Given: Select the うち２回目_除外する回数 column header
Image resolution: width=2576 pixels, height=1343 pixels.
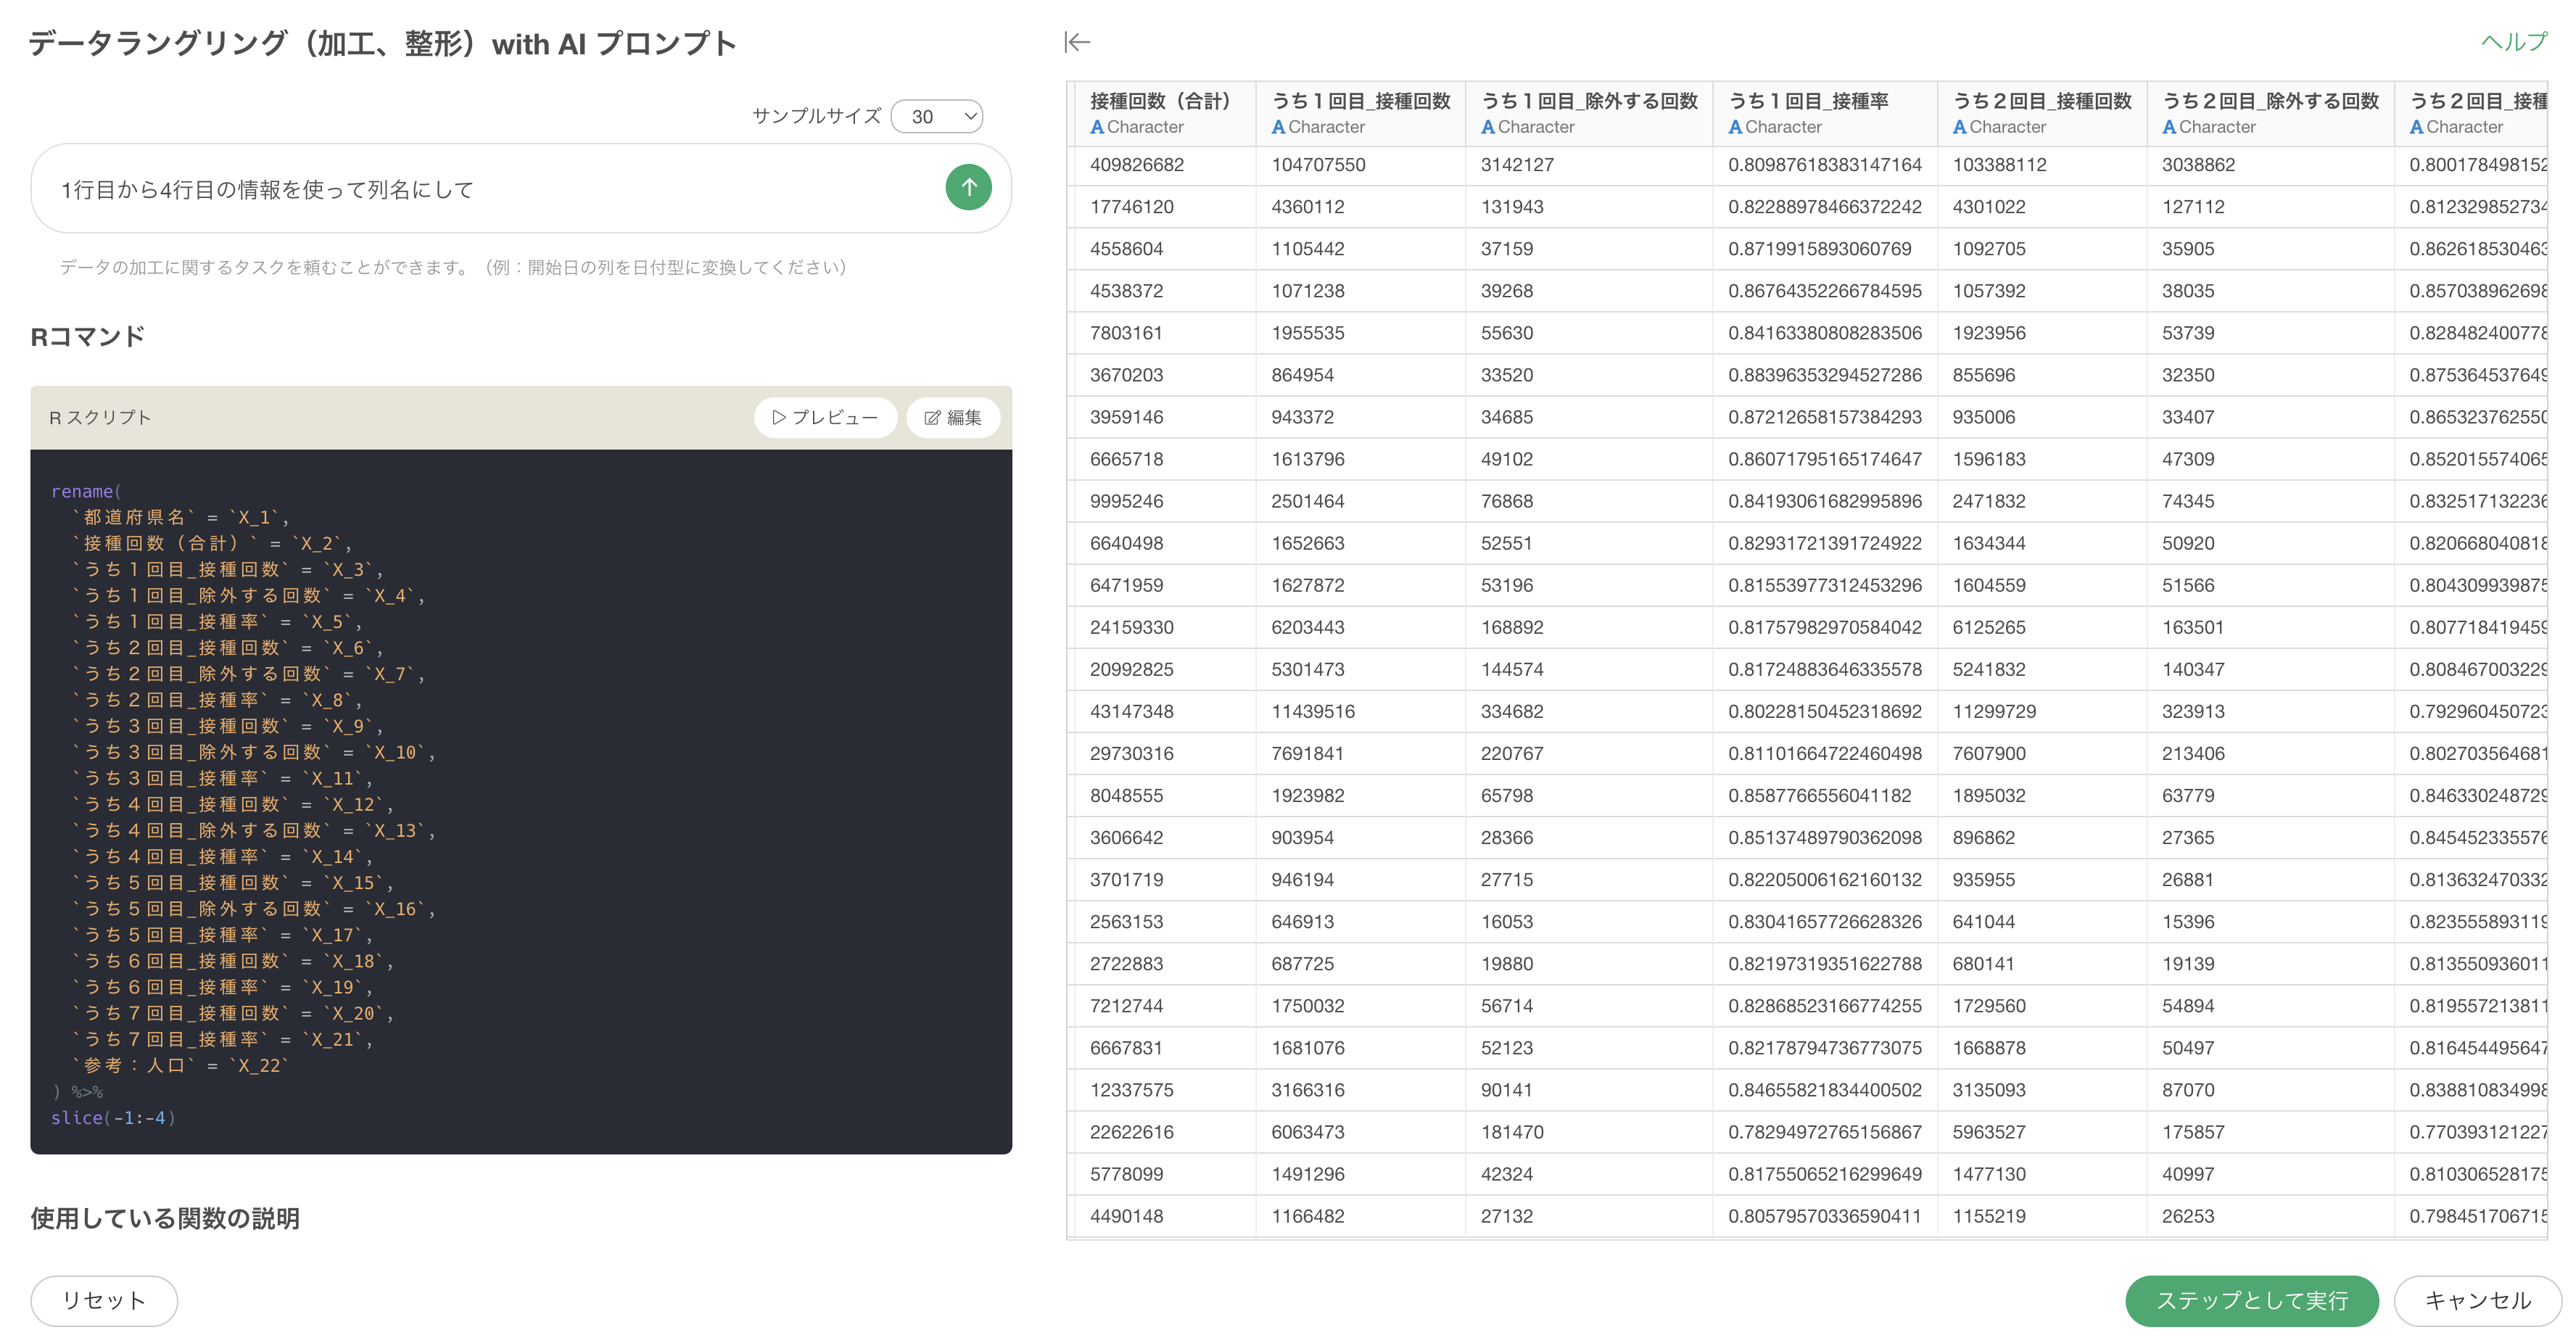Looking at the screenshot, I should (x=2271, y=113).
